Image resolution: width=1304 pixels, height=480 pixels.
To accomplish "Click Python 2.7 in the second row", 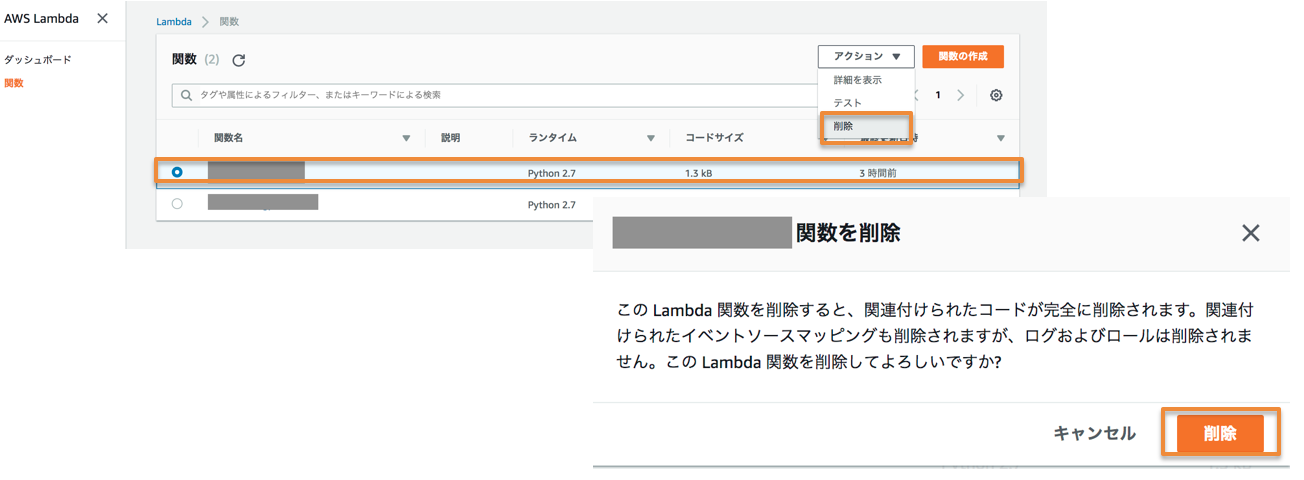I will [552, 205].
